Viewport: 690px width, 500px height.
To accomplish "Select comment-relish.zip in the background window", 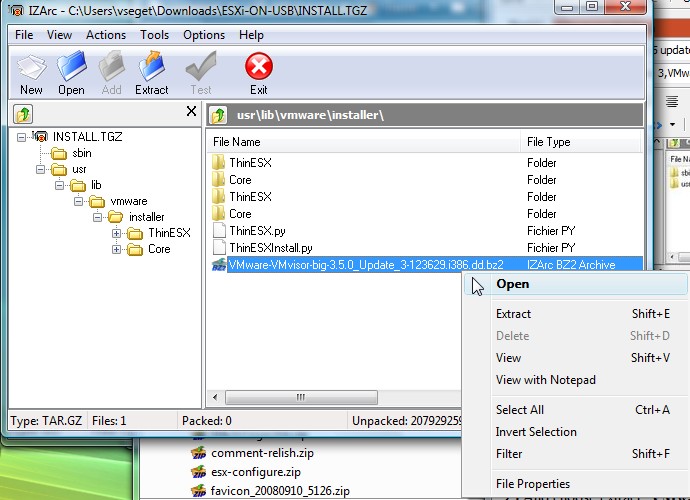I will [x=262, y=453].
